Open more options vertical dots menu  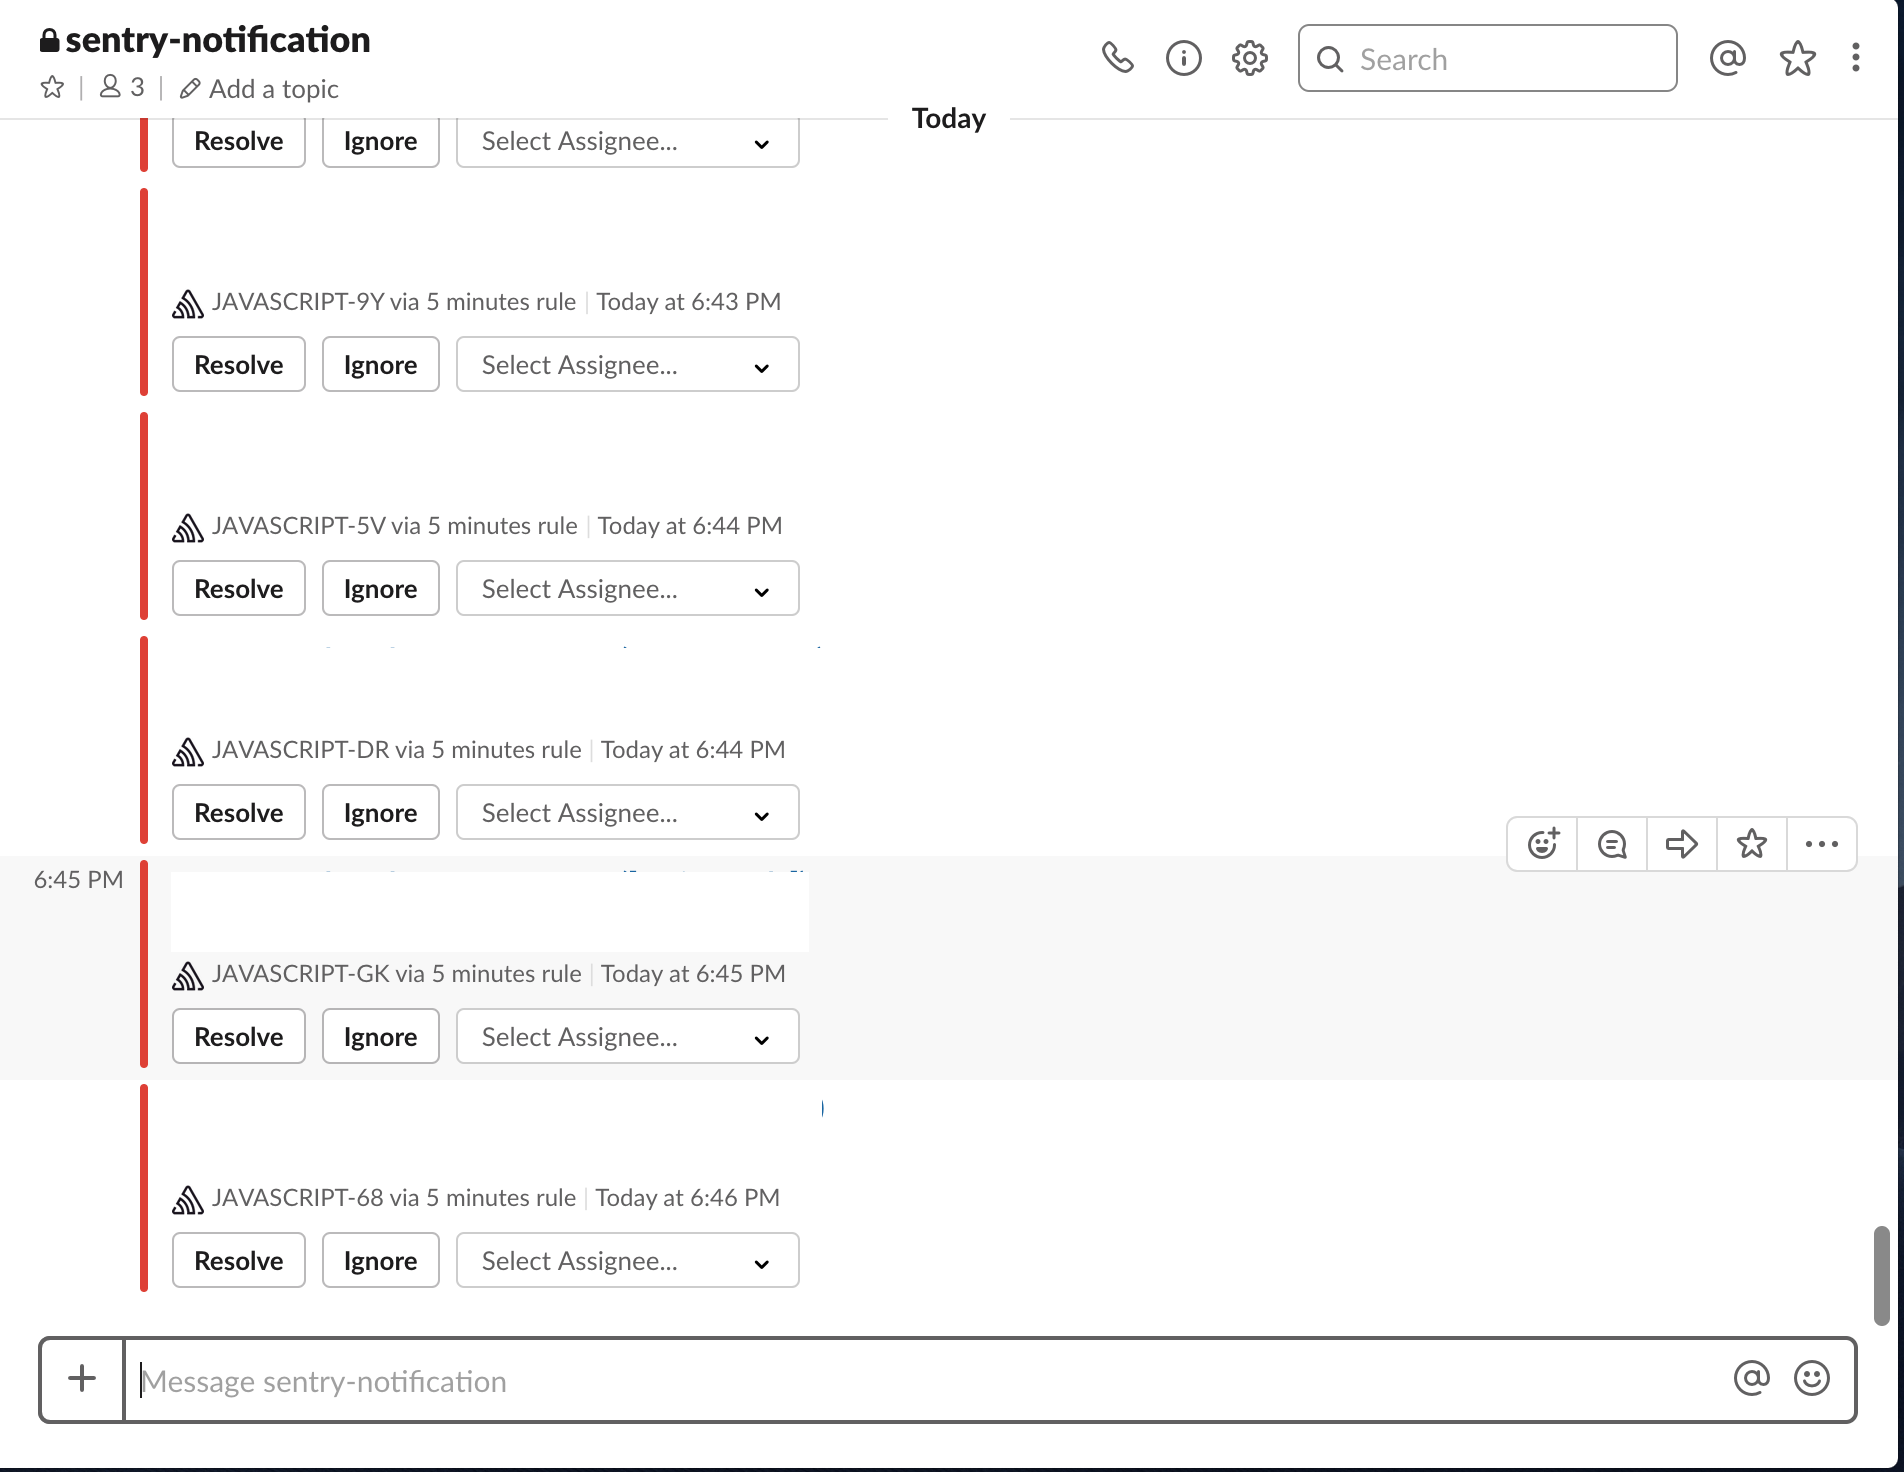1856,58
